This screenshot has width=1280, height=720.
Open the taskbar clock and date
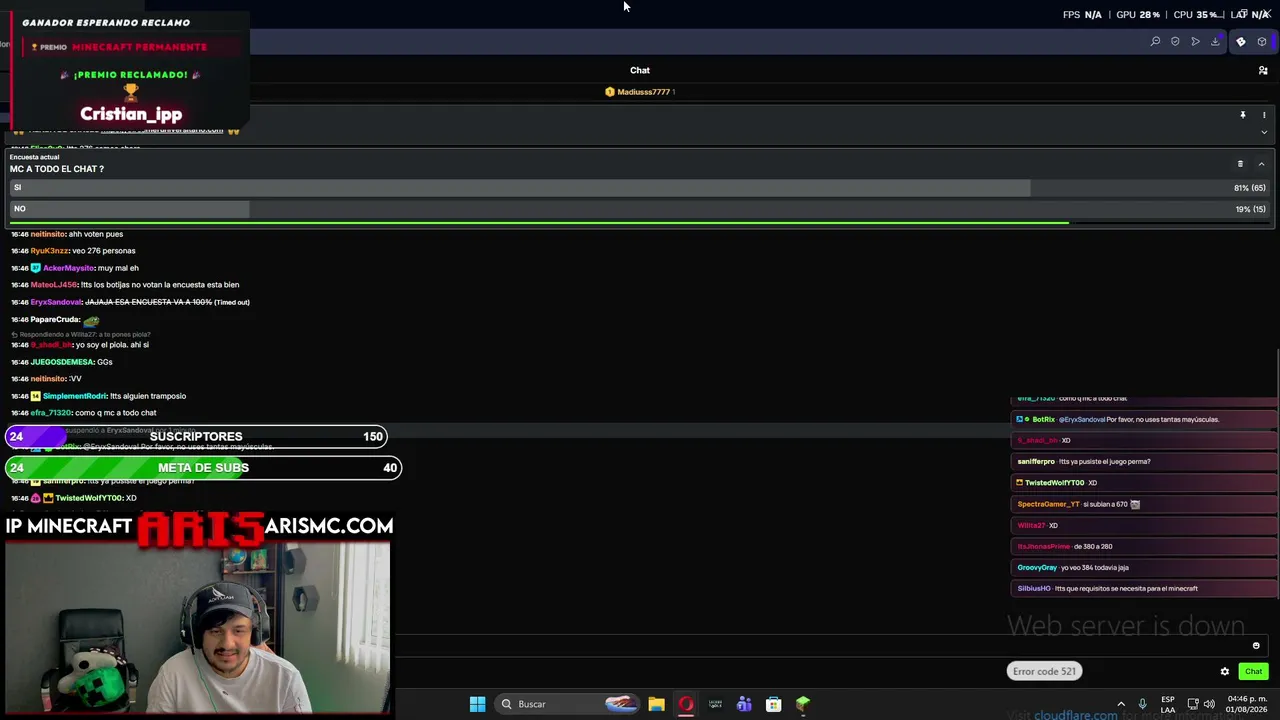coord(1247,704)
